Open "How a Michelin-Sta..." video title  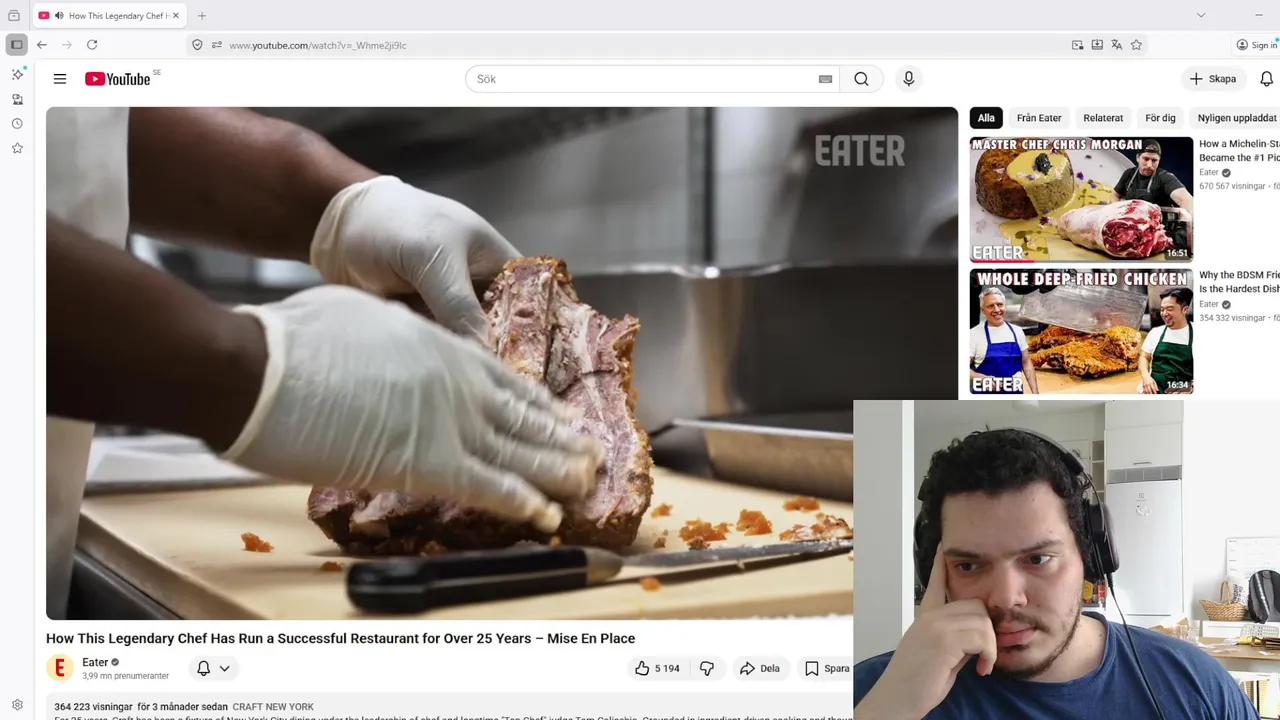point(1239,151)
